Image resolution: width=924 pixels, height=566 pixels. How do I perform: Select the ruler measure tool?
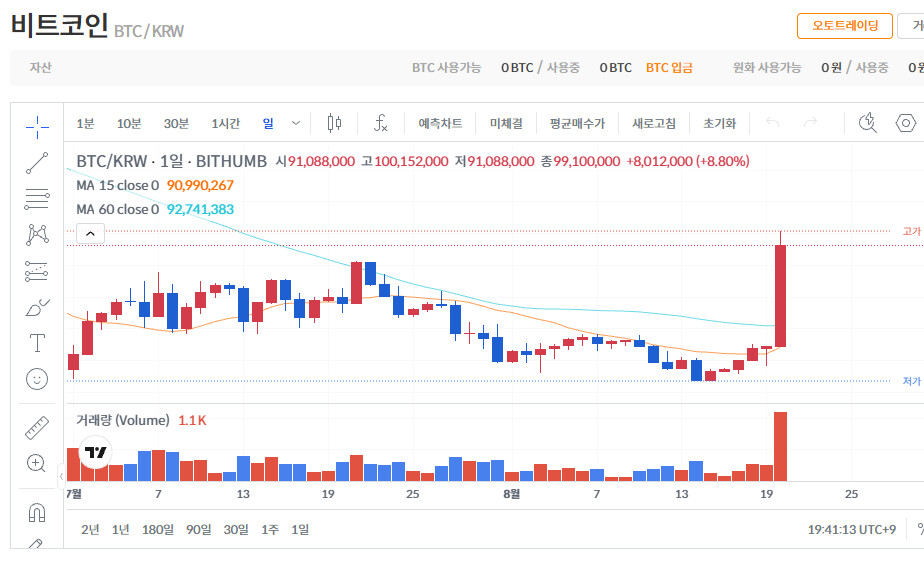click(37, 428)
